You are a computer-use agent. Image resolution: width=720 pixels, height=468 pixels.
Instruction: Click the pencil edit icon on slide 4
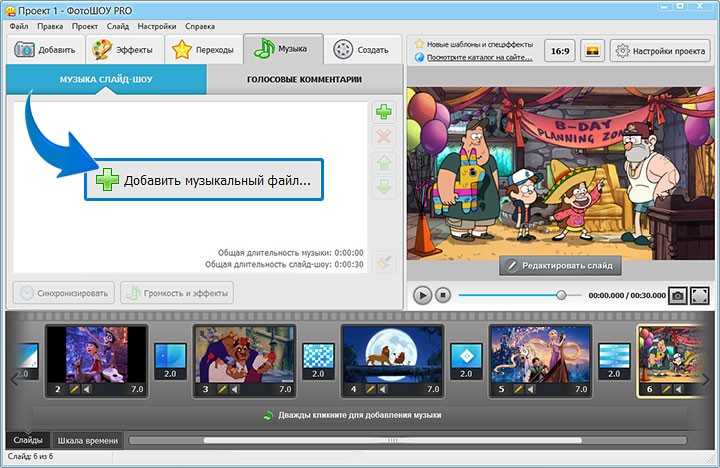click(x=370, y=389)
